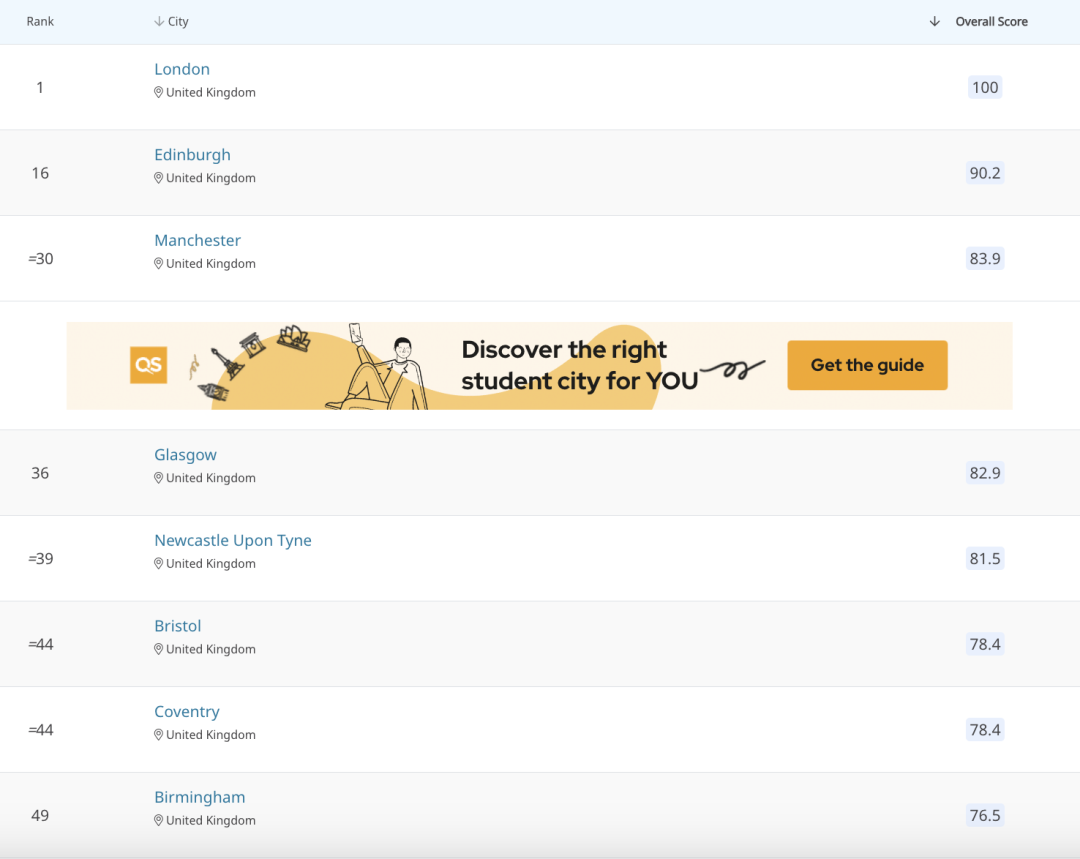The width and height of the screenshot is (1080, 859).
Task: Click location pin icon under Birmingham
Action: (158, 820)
